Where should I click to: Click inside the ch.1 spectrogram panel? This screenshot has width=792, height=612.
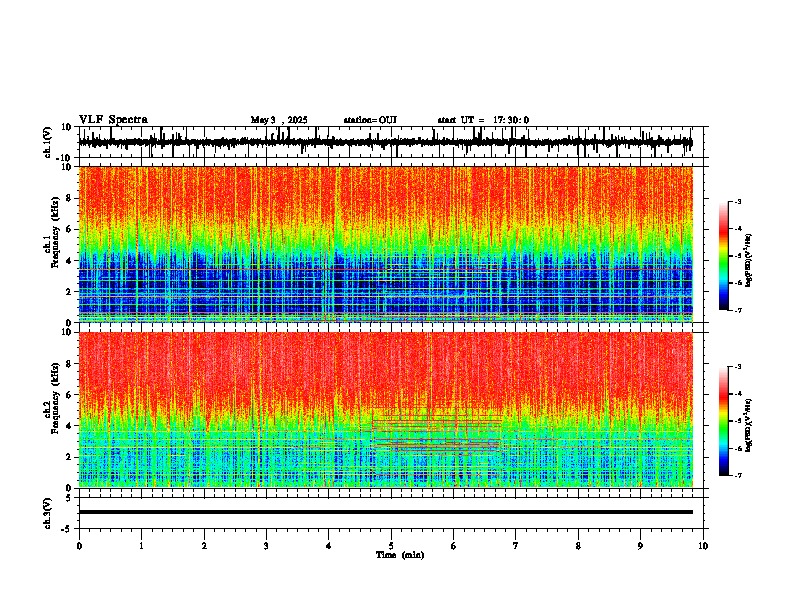pos(386,244)
